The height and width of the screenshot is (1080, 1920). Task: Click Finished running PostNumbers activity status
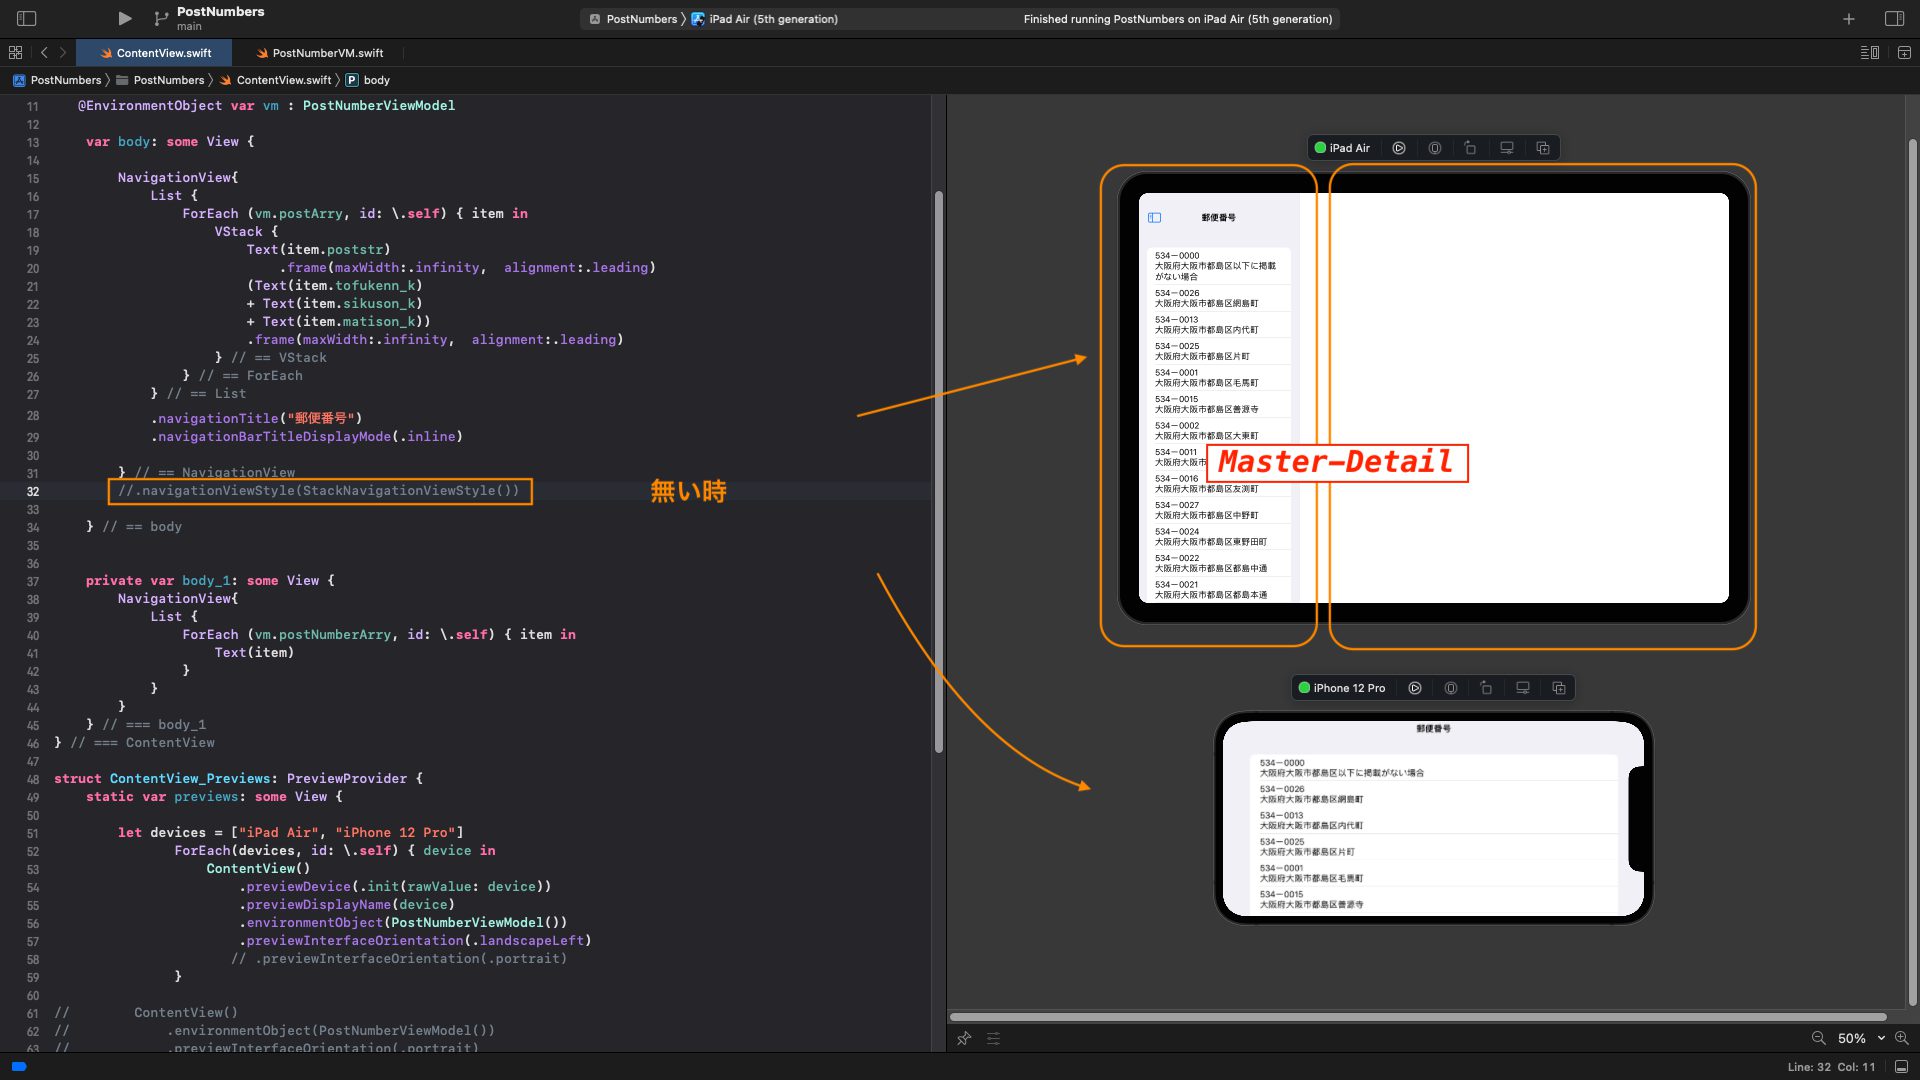point(1178,19)
